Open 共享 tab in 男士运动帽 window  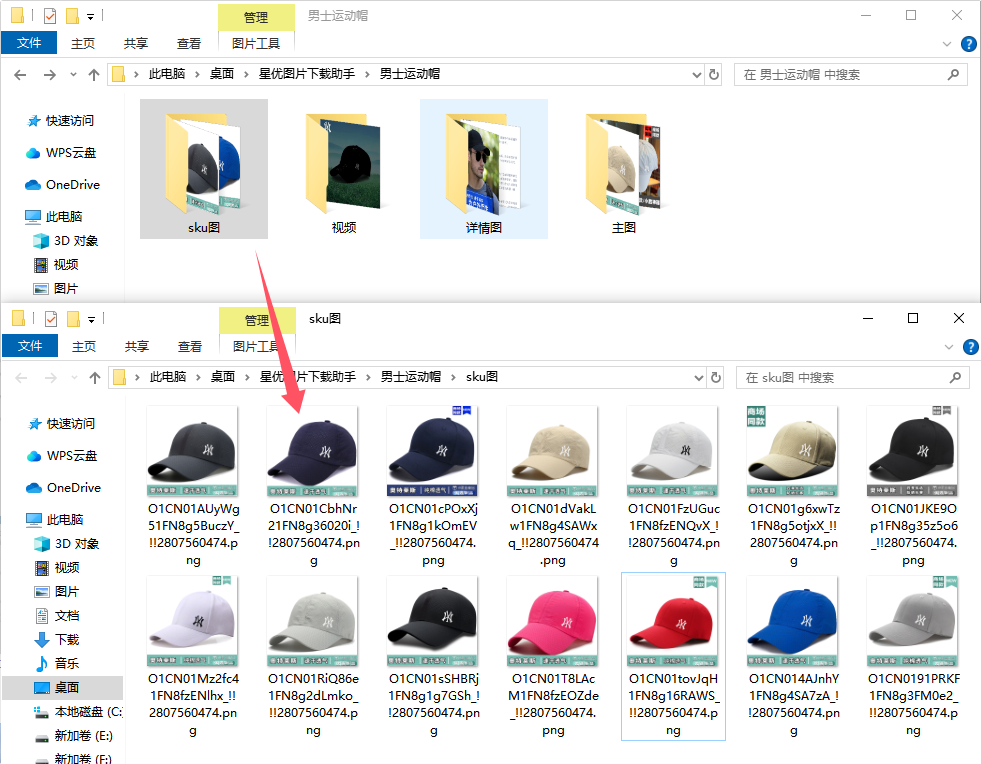(135, 43)
